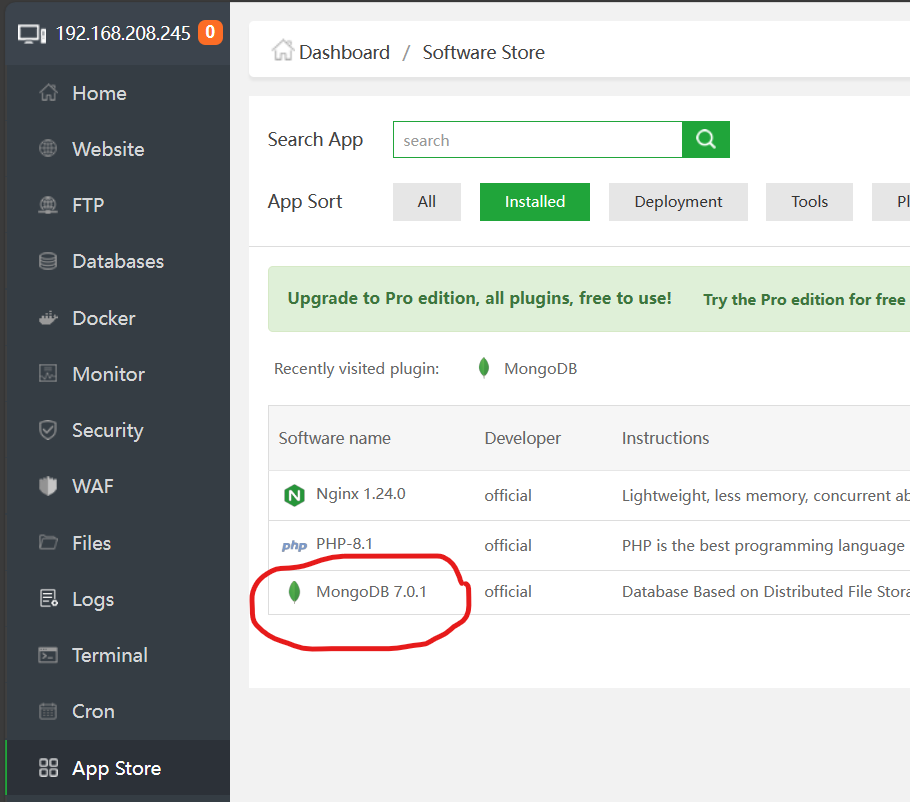Image resolution: width=910 pixels, height=802 pixels.
Task: Switch to Tools app category
Action: 809,202
